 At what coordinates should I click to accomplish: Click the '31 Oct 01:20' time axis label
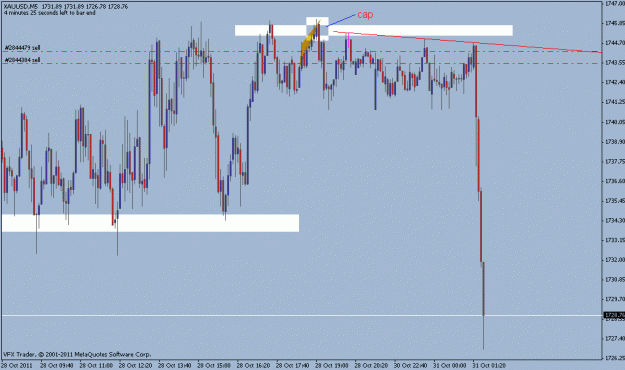(489, 365)
